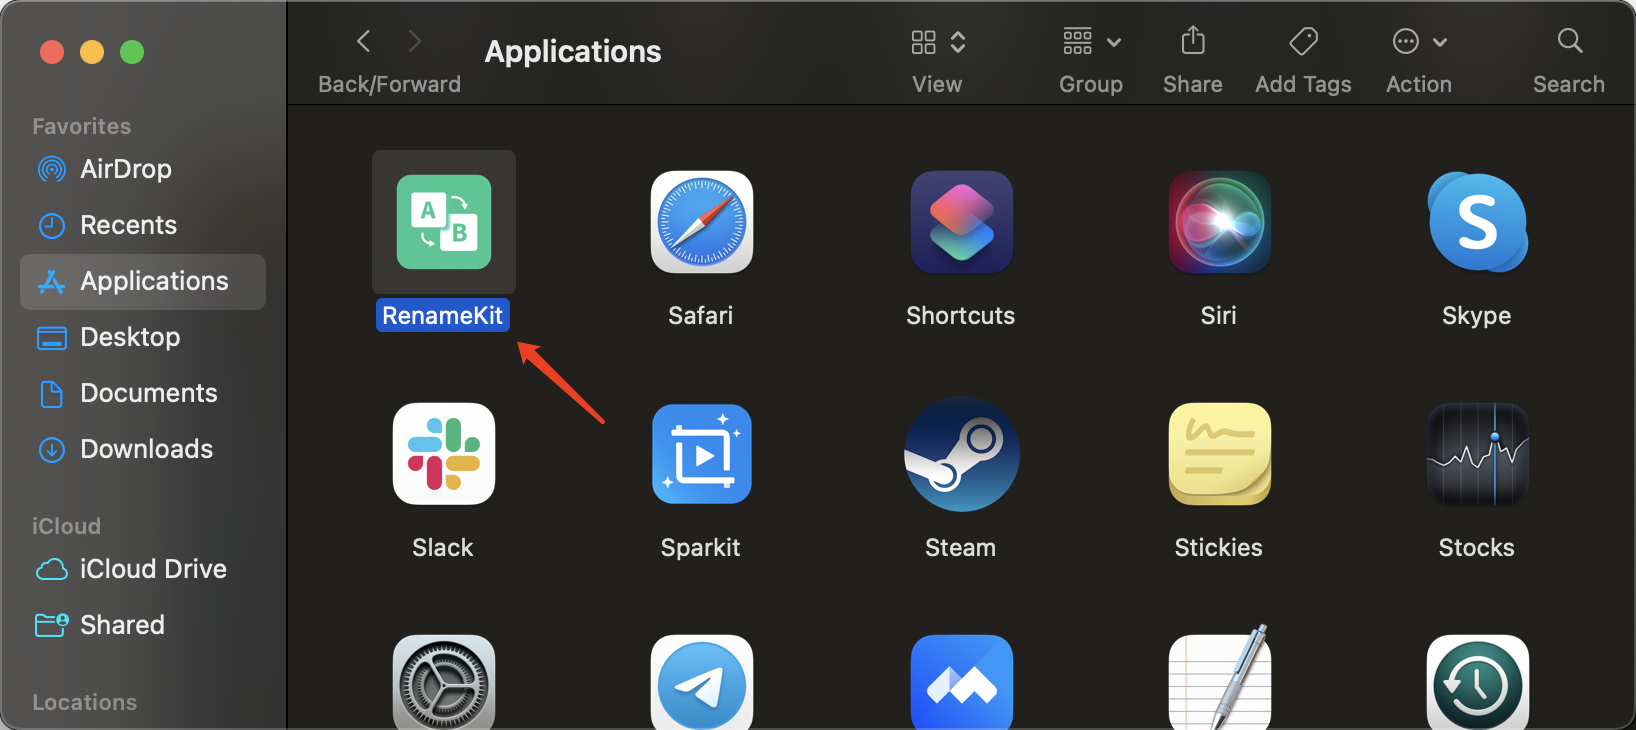Click the Favorites section header
This screenshot has width=1636, height=730.
click(82, 126)
